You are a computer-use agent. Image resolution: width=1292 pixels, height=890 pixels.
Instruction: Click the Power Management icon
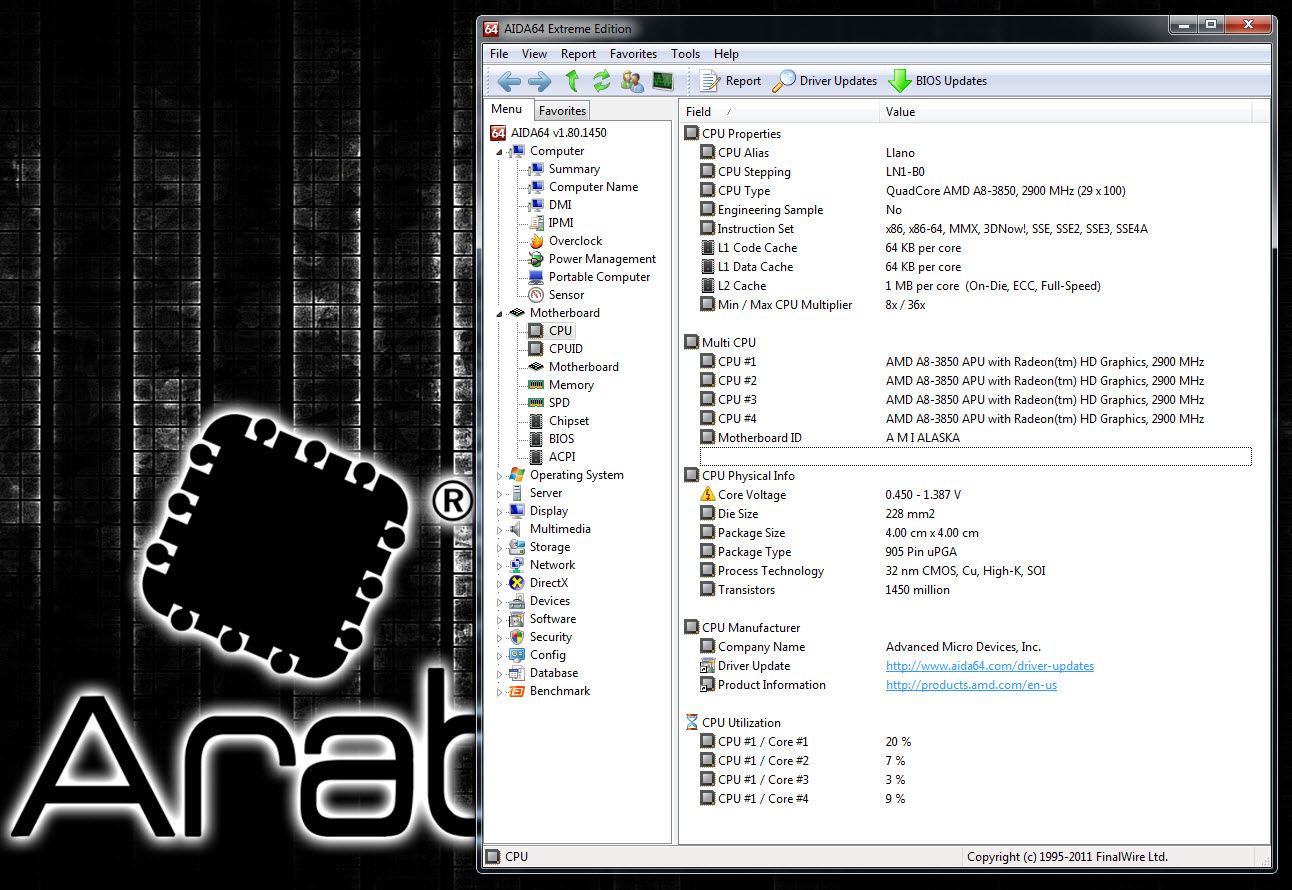coord(536,259)
